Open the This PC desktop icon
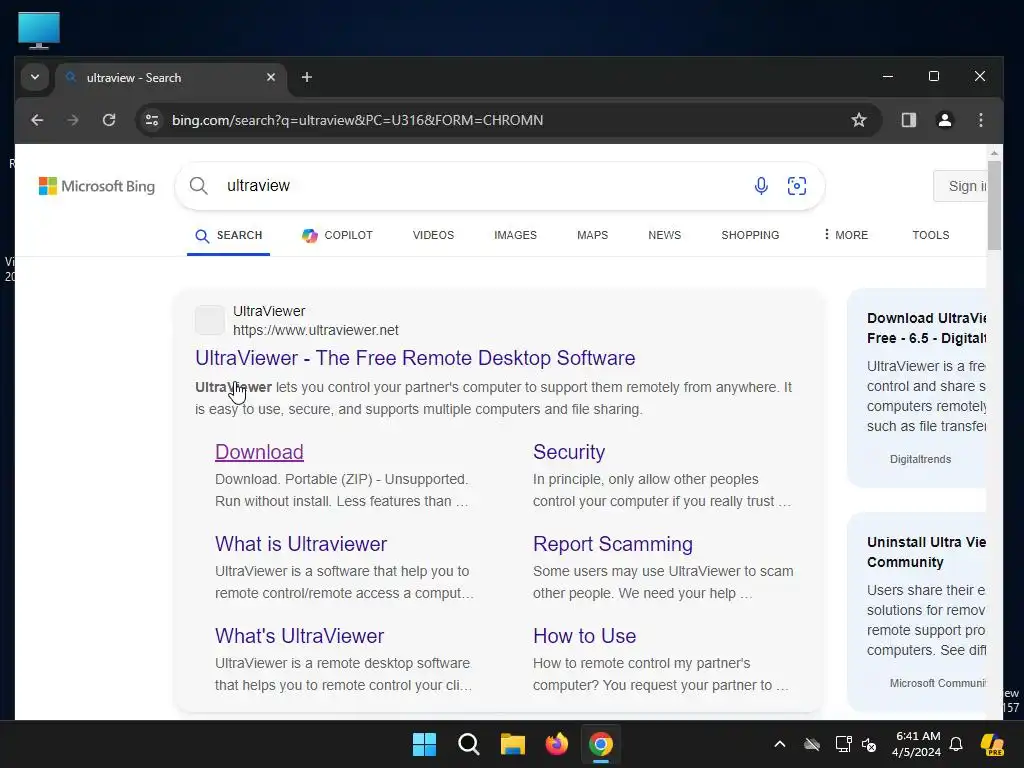 click(39, 30)
